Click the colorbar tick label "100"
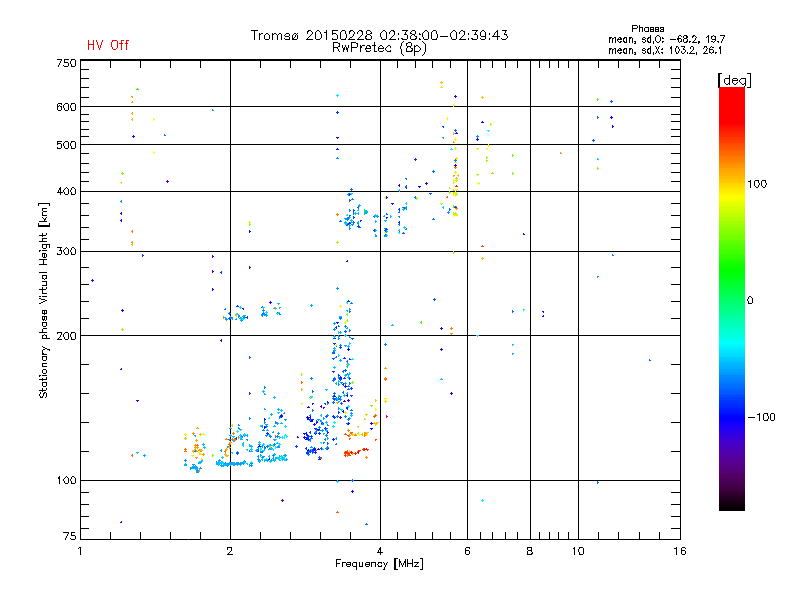 757,184
